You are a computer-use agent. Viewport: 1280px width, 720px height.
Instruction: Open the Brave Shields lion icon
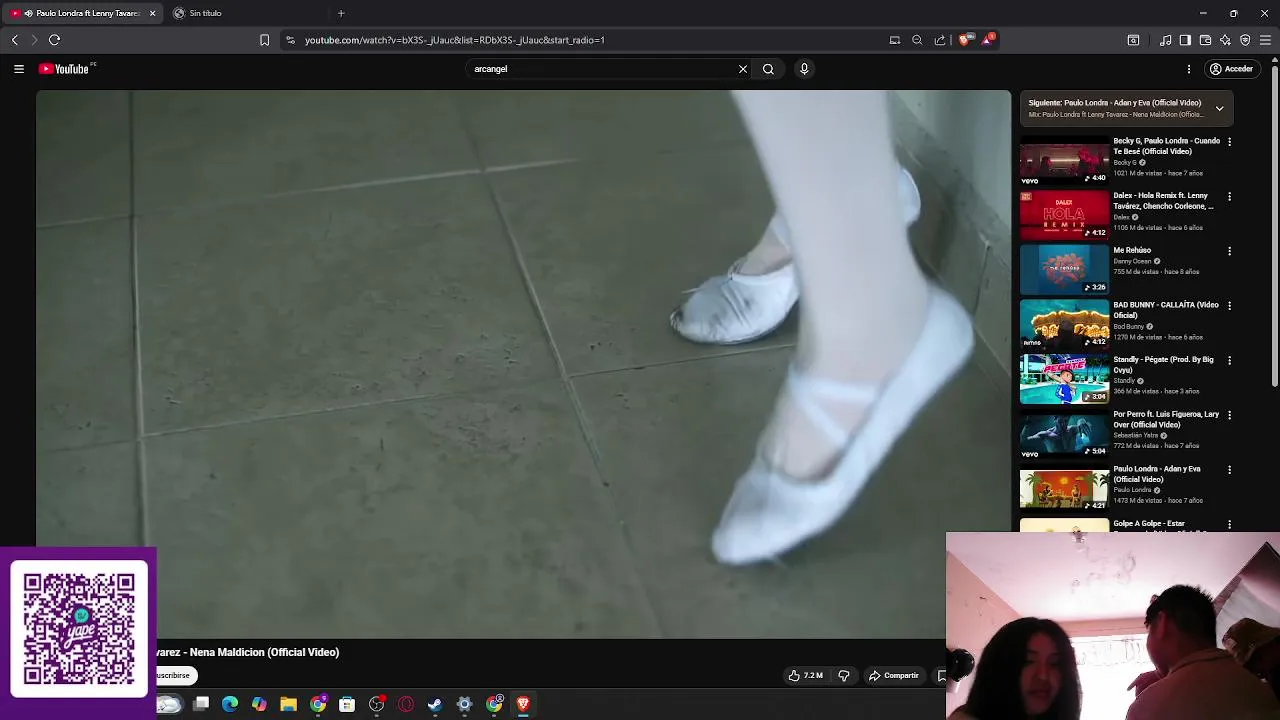[964, 40]
